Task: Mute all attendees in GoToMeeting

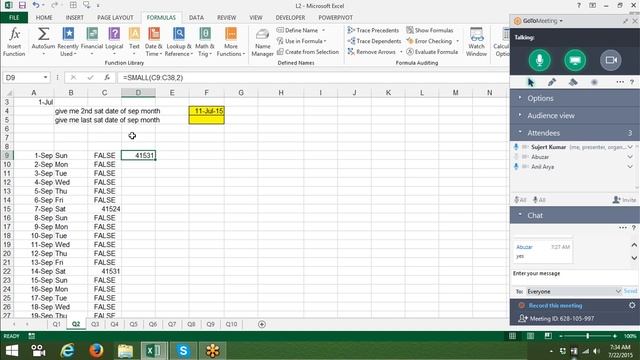Action: tap(520, 200)
